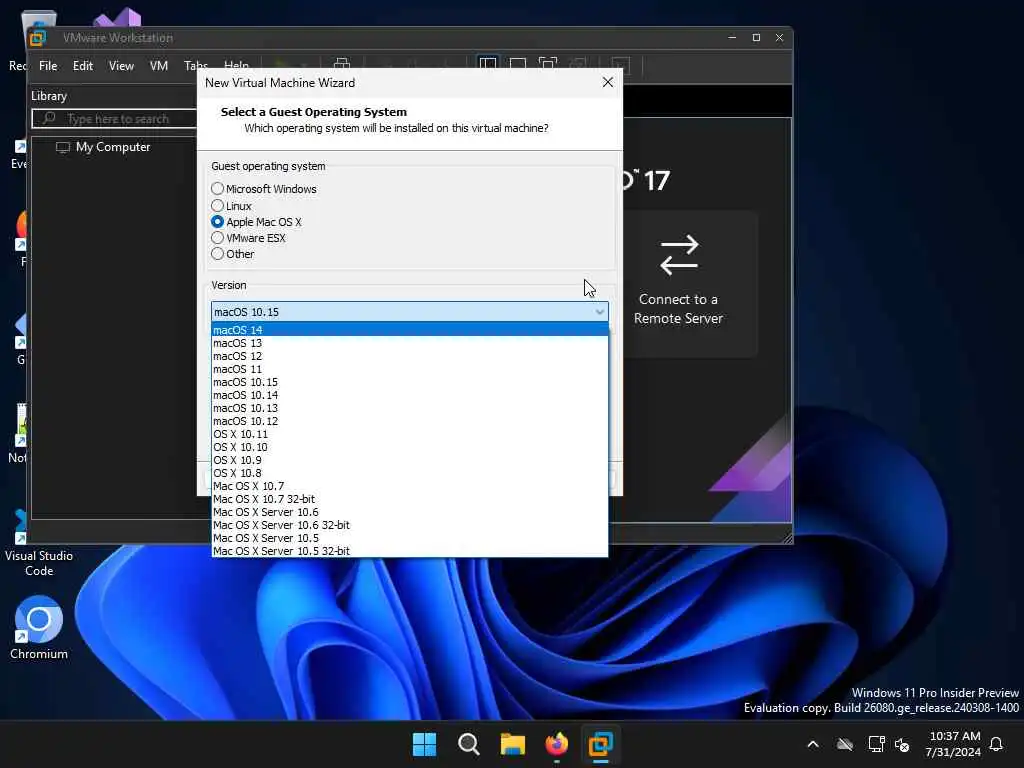Viewport: 1024px width, 768px height.
Task: Select Mac OS X Server 10.6 entry
Action: click(x=409, y=512)
